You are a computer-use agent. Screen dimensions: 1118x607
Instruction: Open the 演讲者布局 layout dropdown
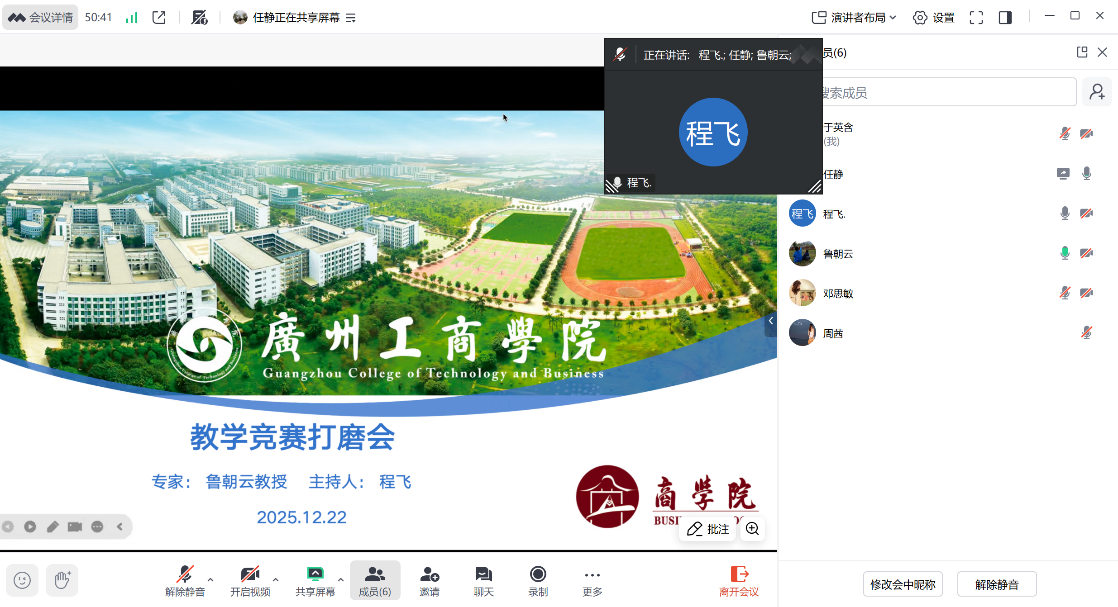854,17
